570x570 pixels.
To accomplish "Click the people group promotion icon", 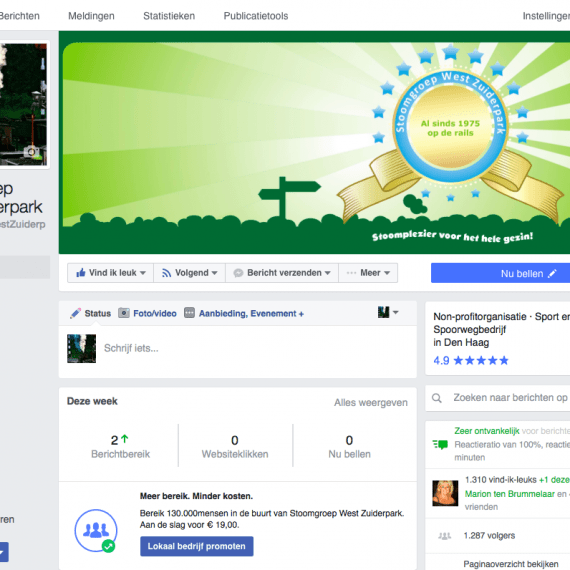I will 96,531.
